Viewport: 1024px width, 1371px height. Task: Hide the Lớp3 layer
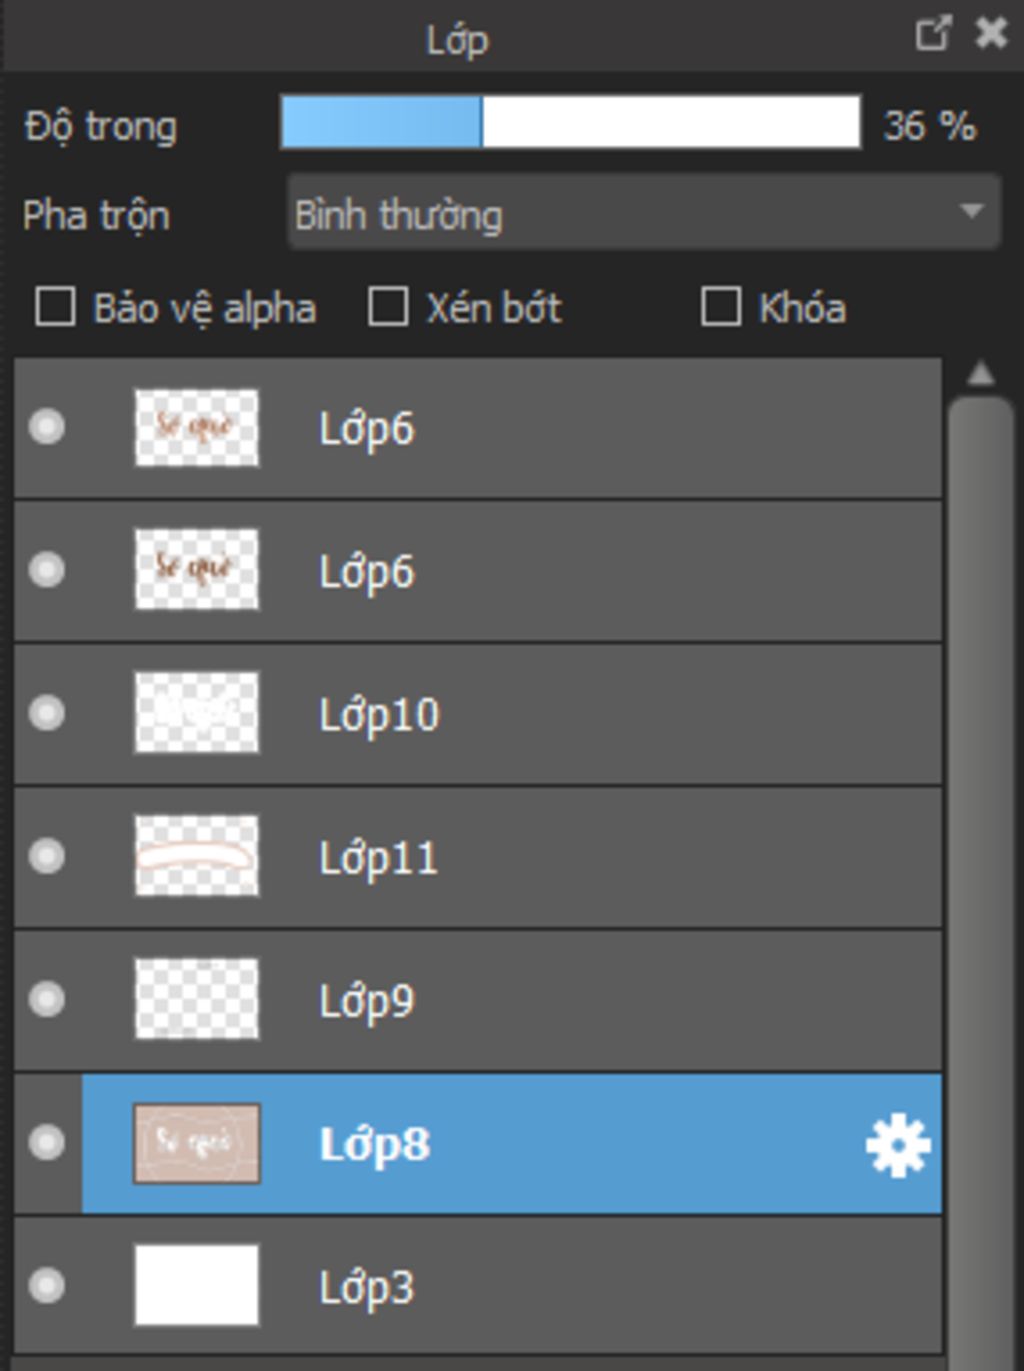coord(46,1285)
